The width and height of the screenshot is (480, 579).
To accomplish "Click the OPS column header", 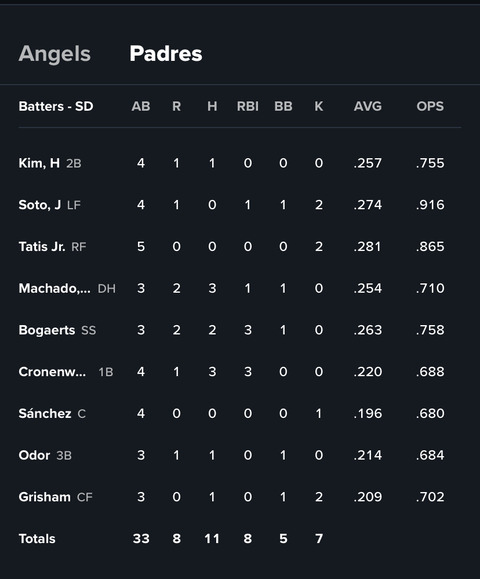I will tap(430, 106).
